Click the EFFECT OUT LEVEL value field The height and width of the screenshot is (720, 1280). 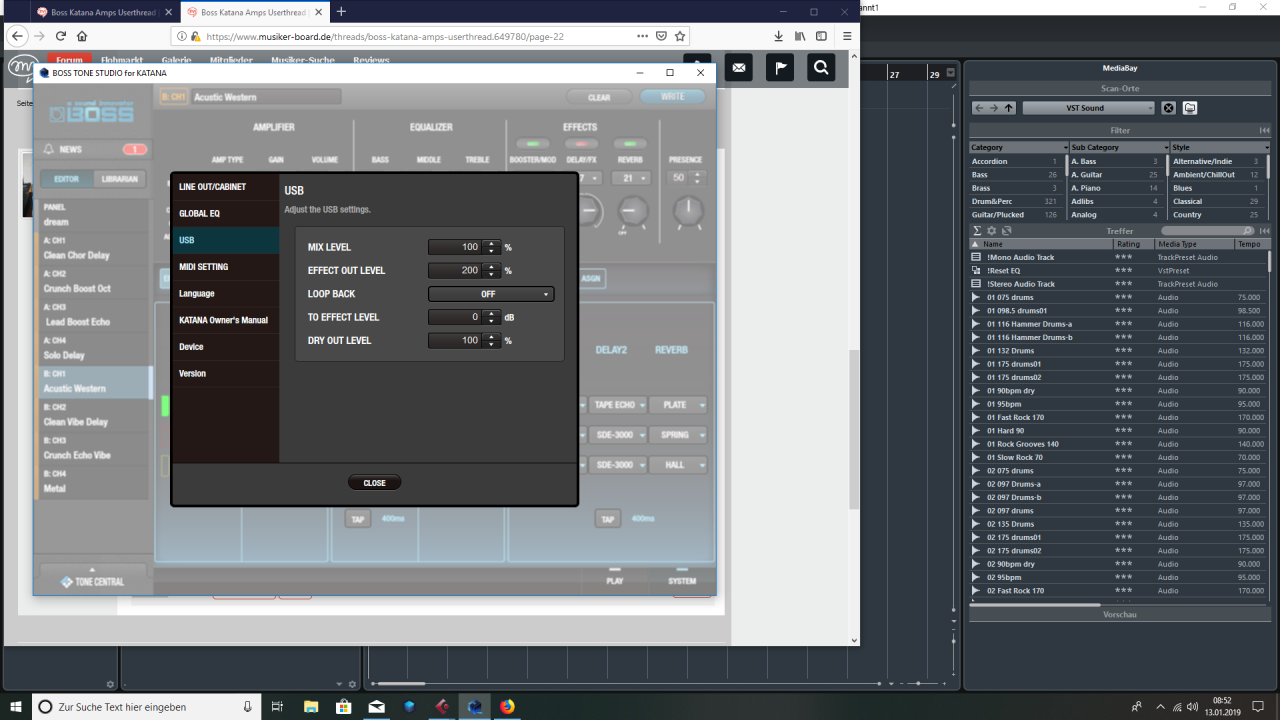coord(455,270)
